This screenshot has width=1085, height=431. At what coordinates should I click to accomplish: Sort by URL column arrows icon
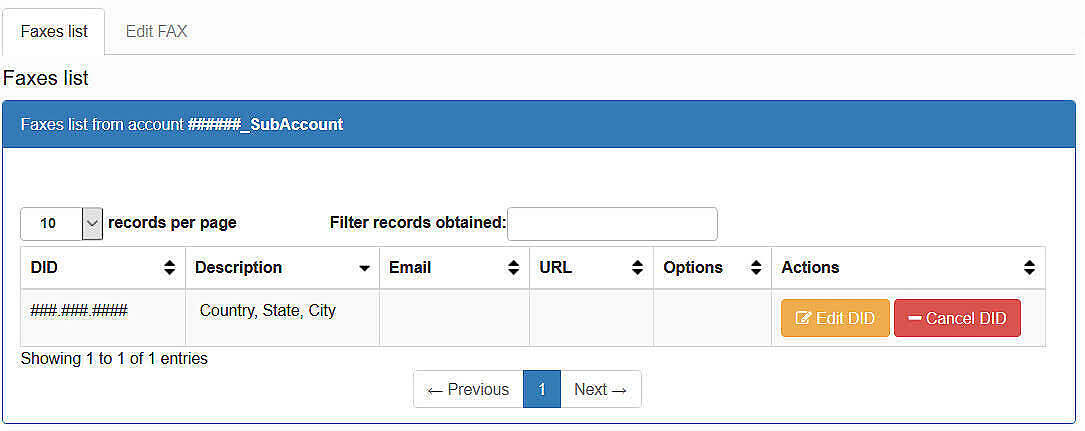(x=637, y=268)
